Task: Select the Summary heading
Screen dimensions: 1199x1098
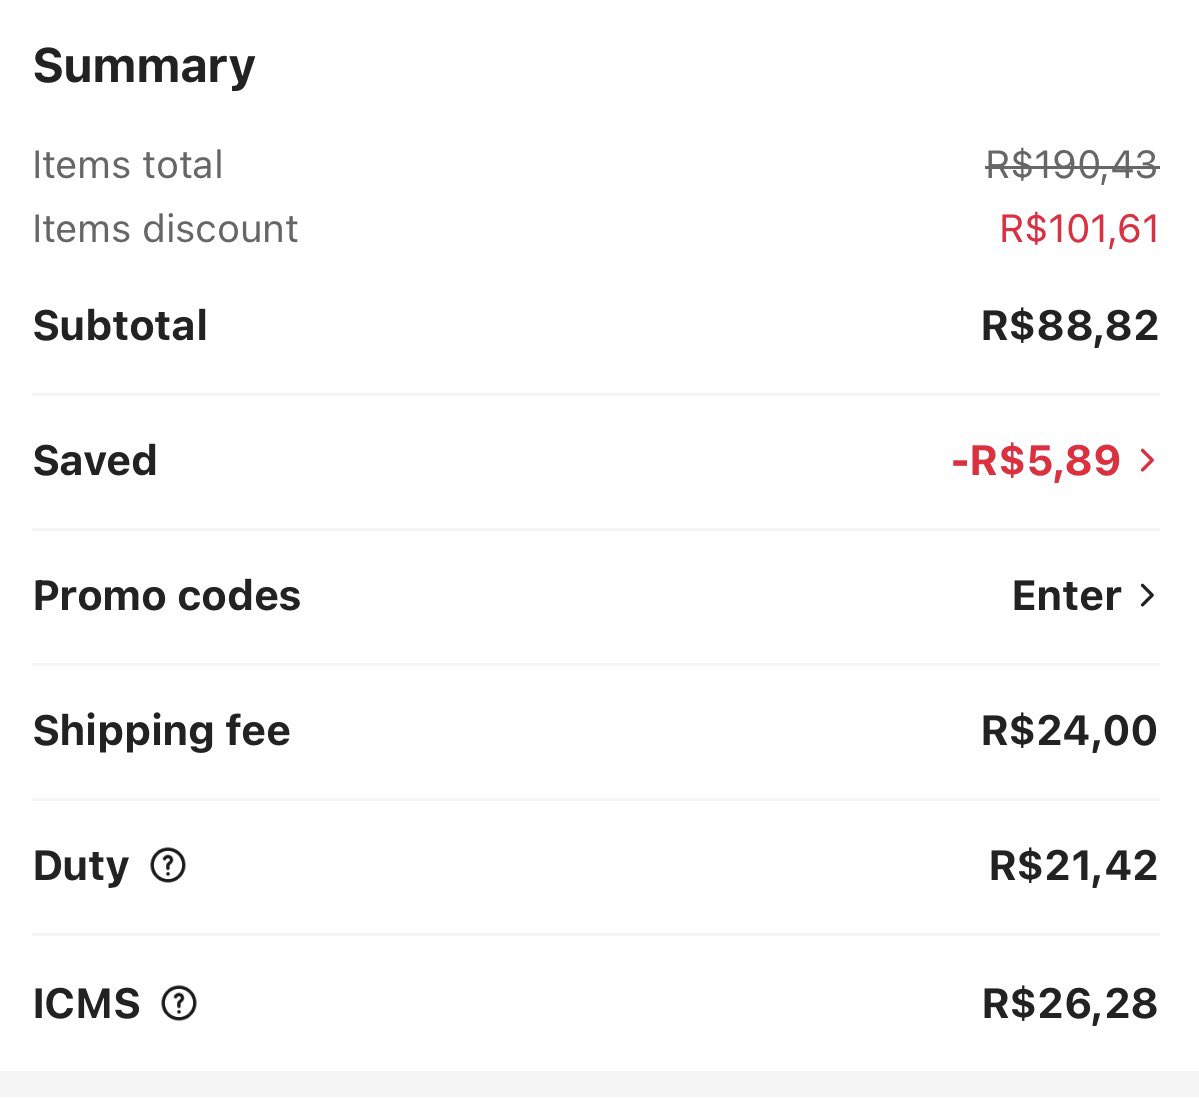Action: click(144, 67)
